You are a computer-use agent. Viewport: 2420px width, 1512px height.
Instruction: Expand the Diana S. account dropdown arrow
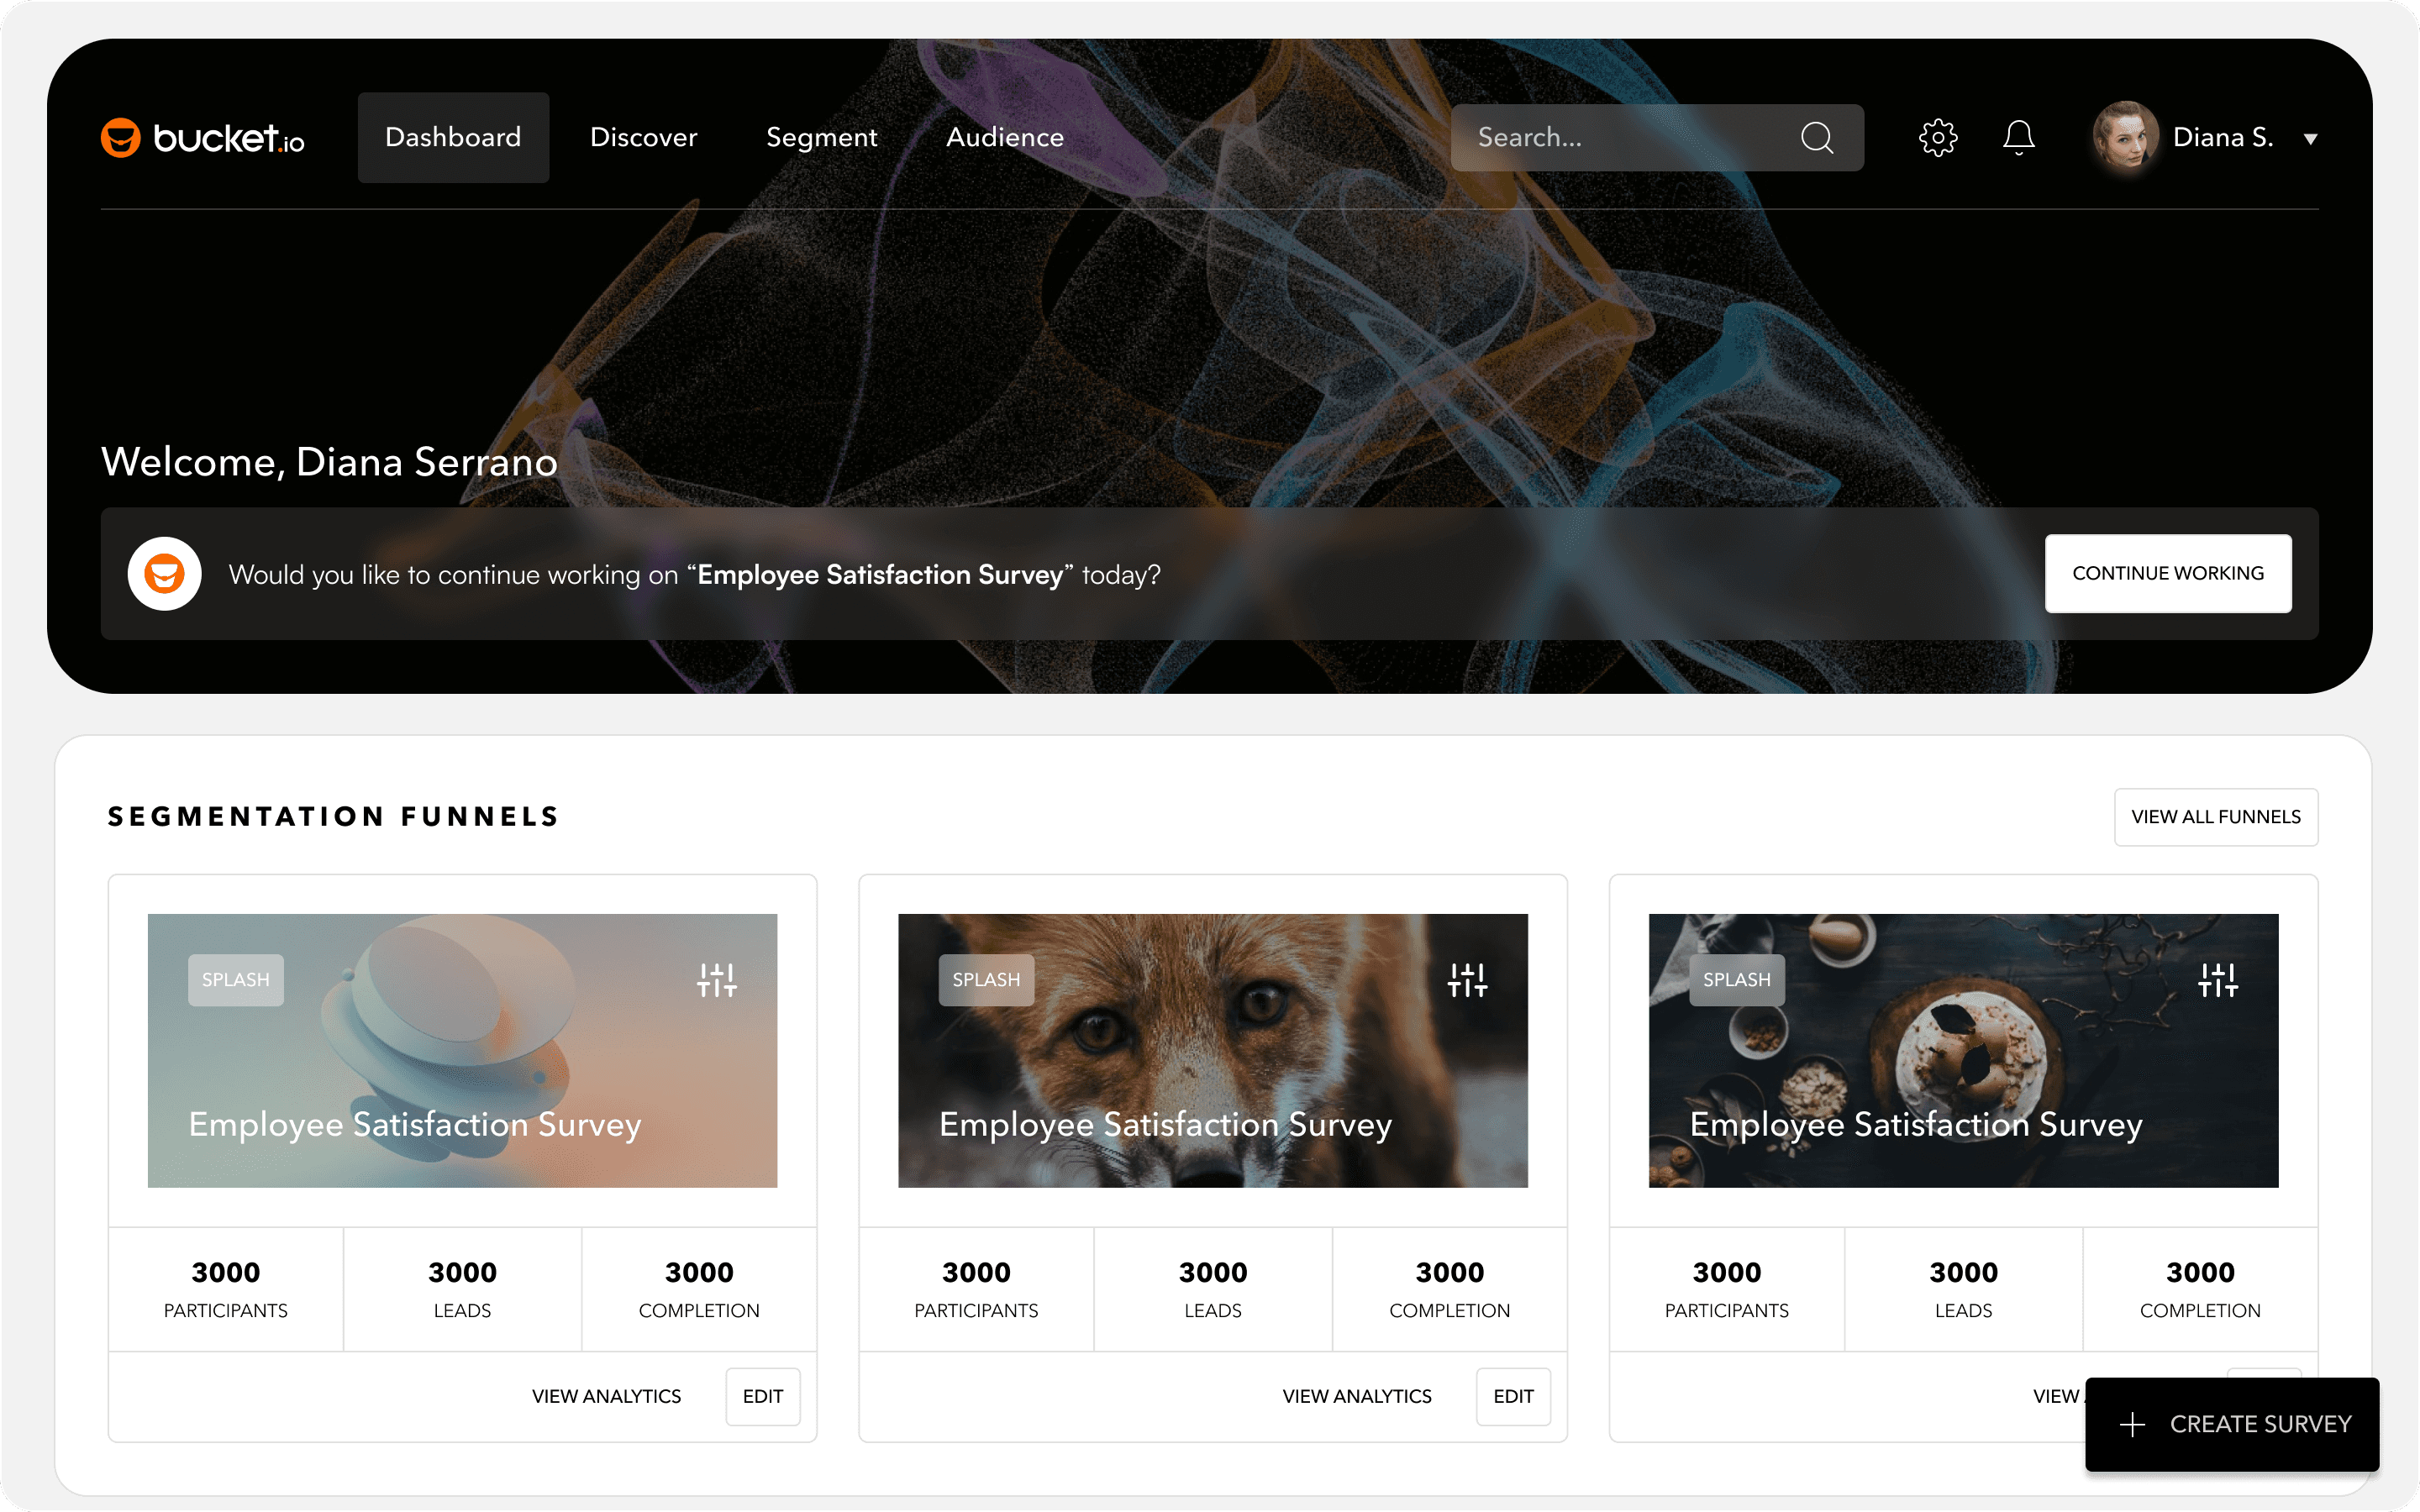[x=2310, y=139]
